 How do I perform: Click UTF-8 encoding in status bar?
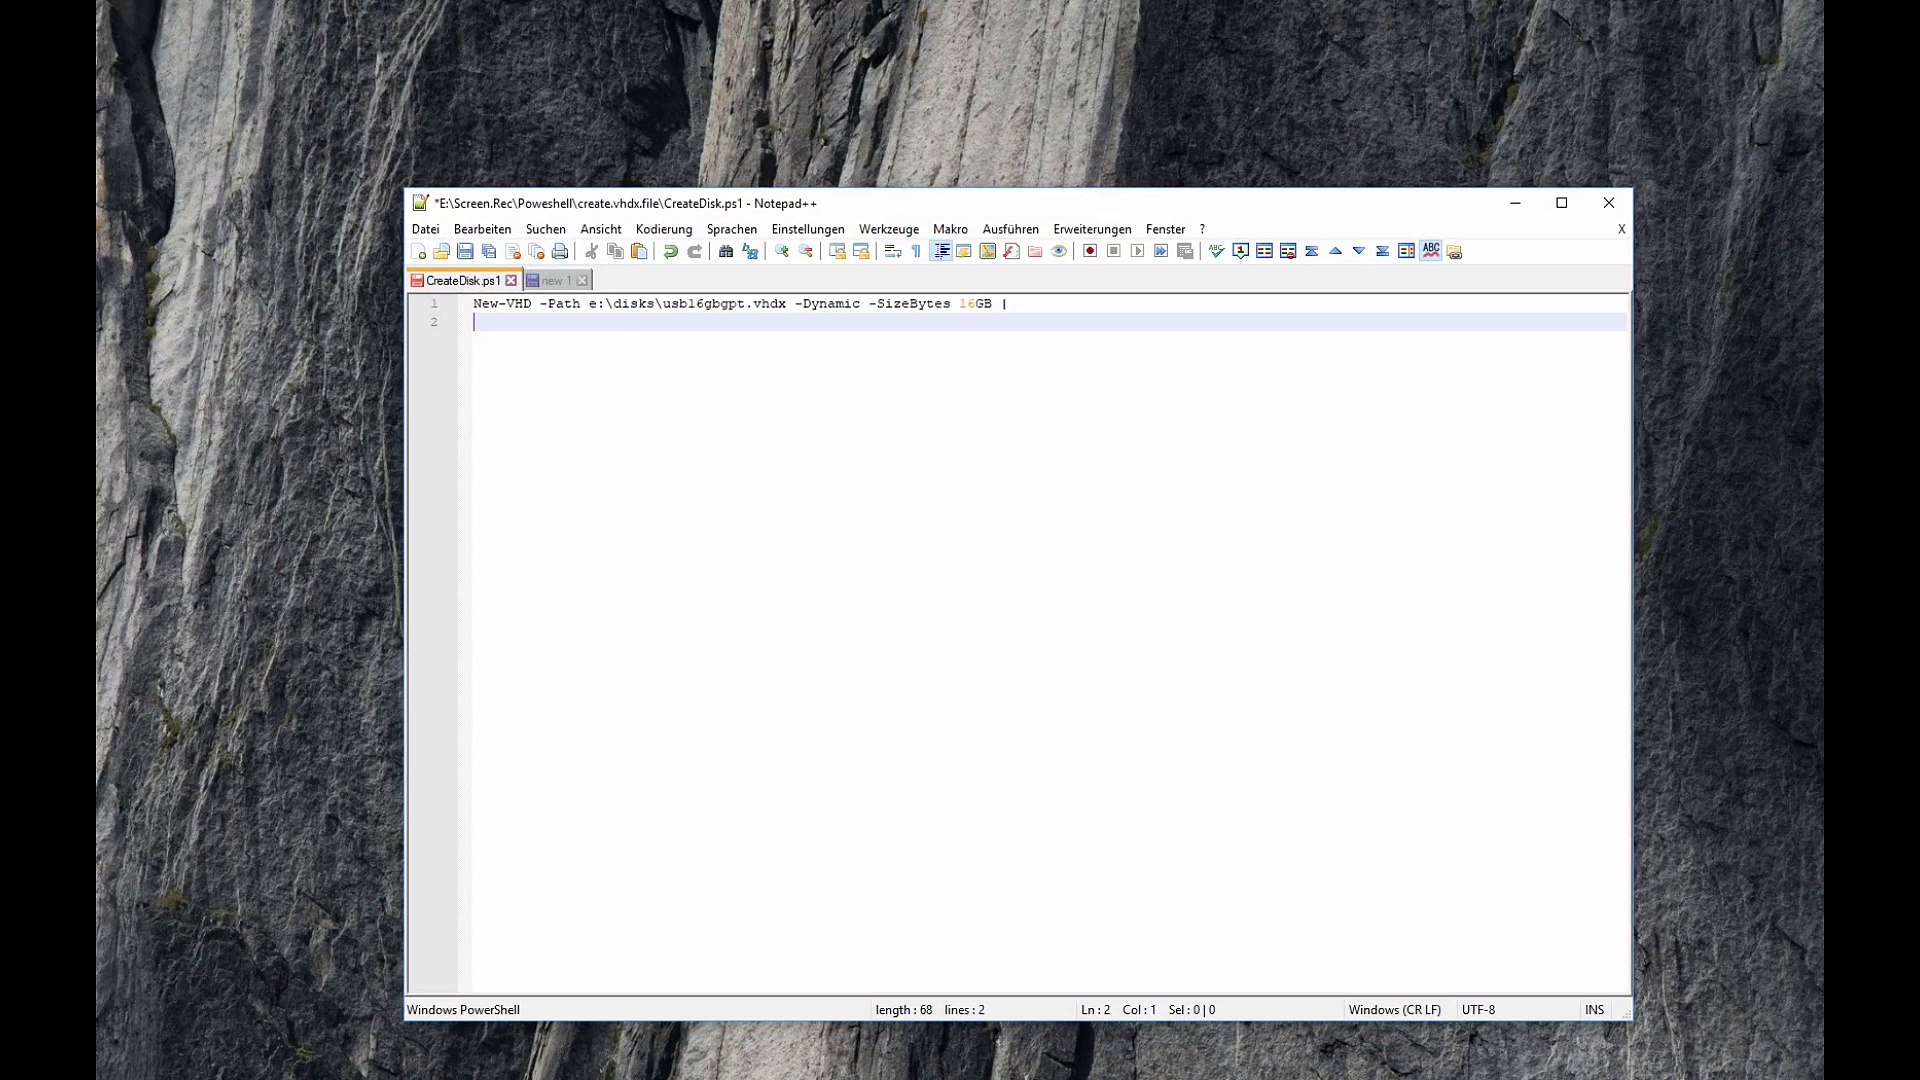tap(1478, 1010)
